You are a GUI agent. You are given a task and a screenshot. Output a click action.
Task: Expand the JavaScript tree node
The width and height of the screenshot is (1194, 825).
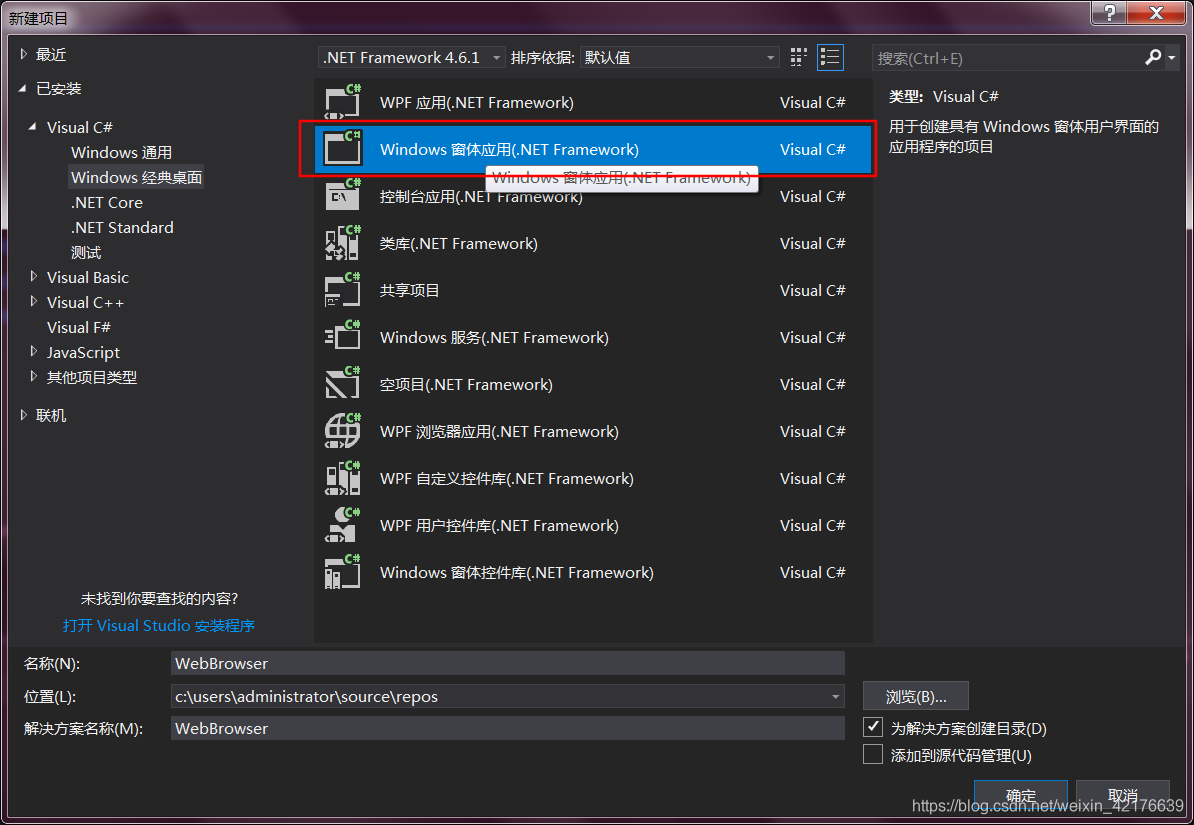pos(34,351)
